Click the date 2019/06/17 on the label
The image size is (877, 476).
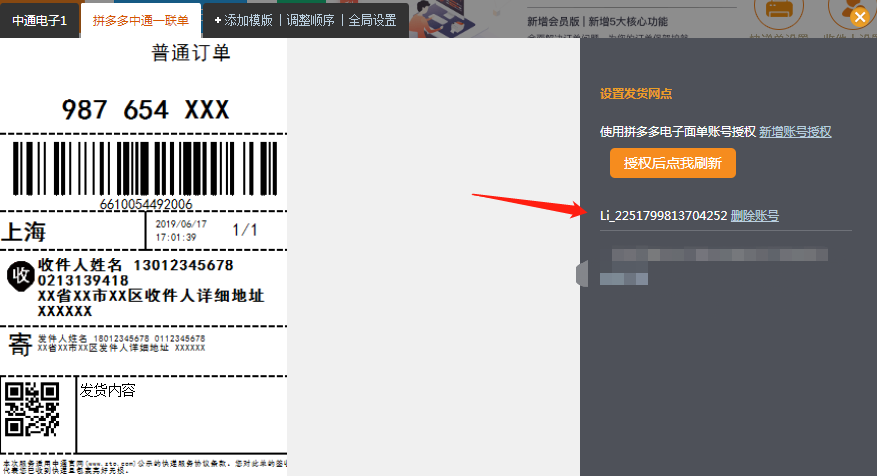tap(181, 224)
